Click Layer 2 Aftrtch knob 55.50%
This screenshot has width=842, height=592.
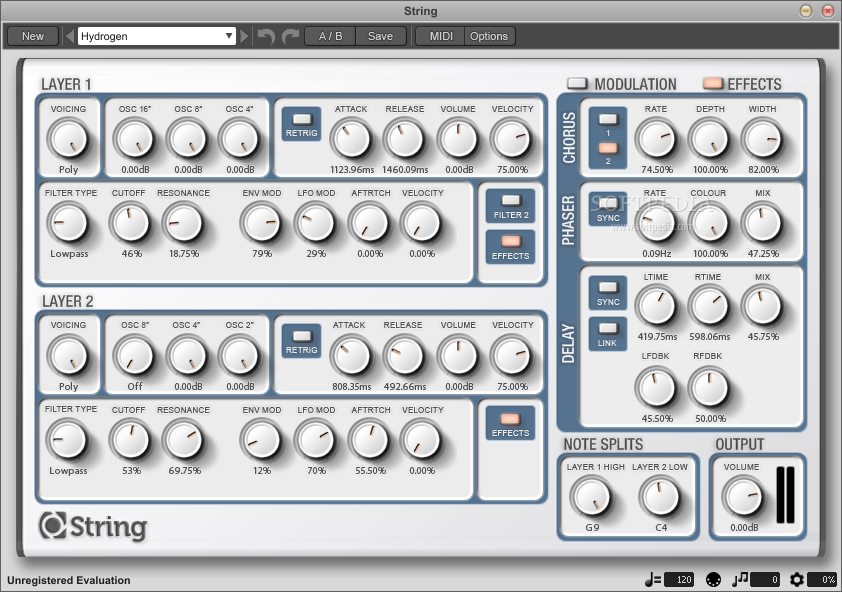(x=369, y=439)
